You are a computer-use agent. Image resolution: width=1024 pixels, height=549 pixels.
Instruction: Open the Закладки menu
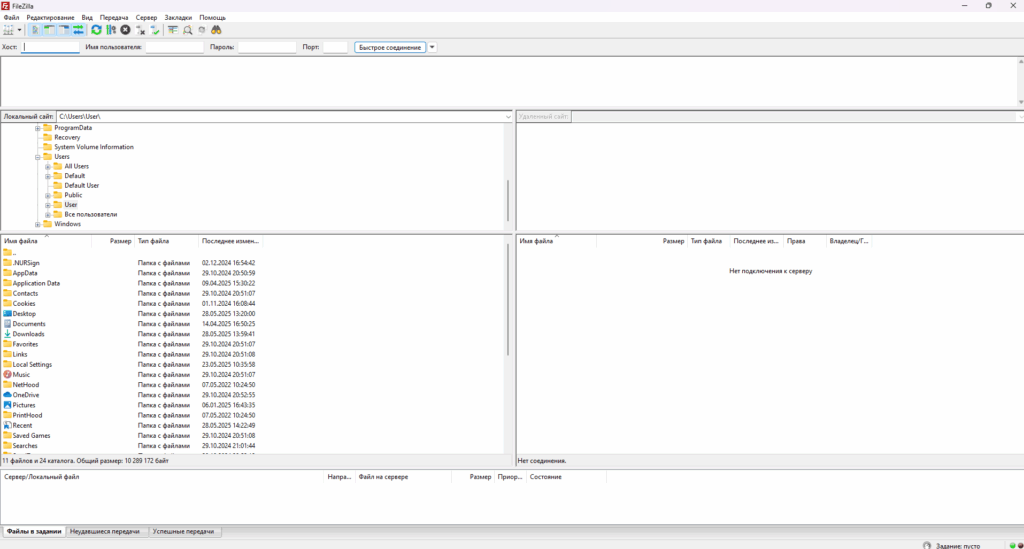click(179, 18)
